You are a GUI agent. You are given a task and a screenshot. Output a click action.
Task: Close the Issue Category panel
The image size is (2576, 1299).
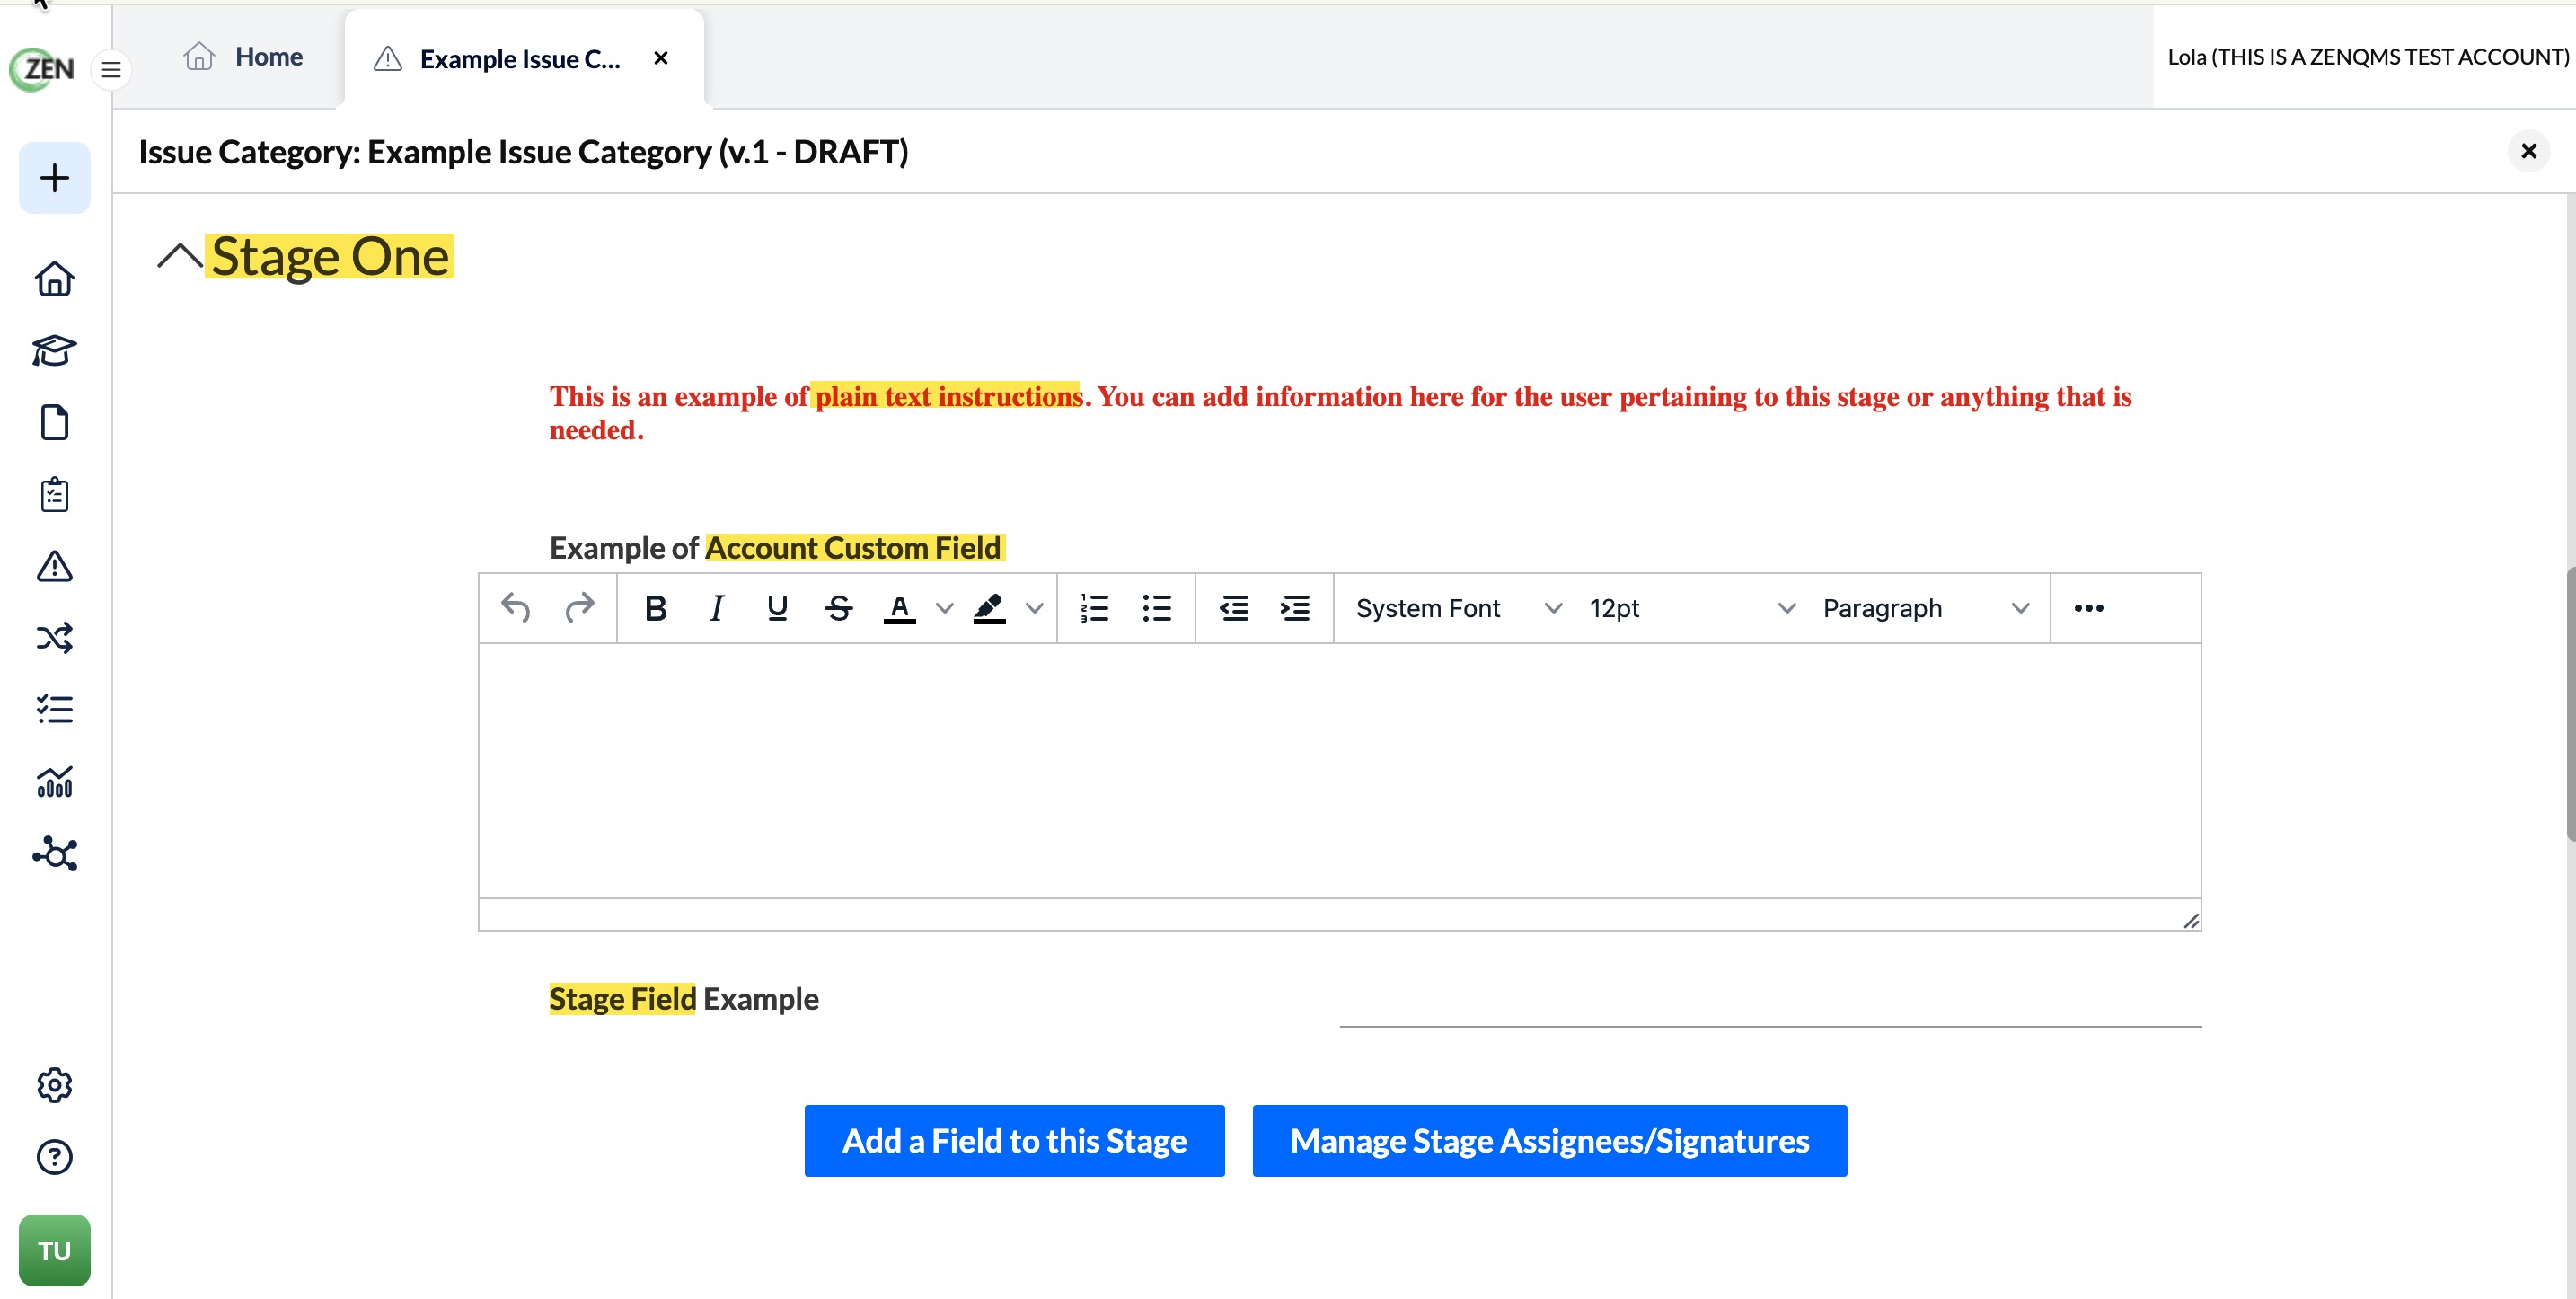coord(2528,151)
